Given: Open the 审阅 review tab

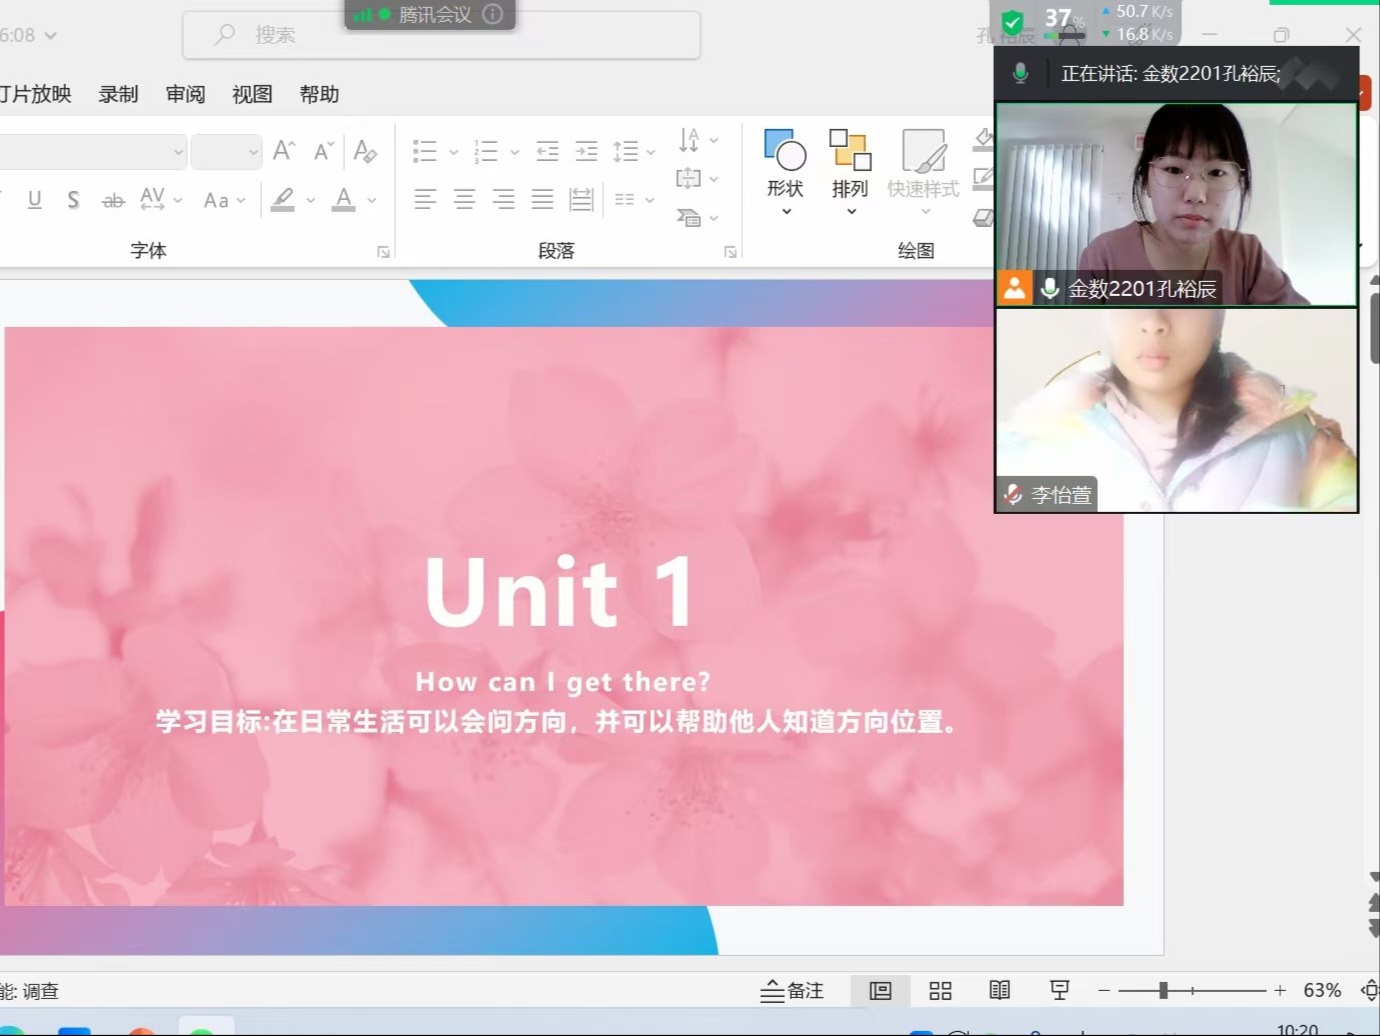Looking at the screenshot, I should coord(185,94).
